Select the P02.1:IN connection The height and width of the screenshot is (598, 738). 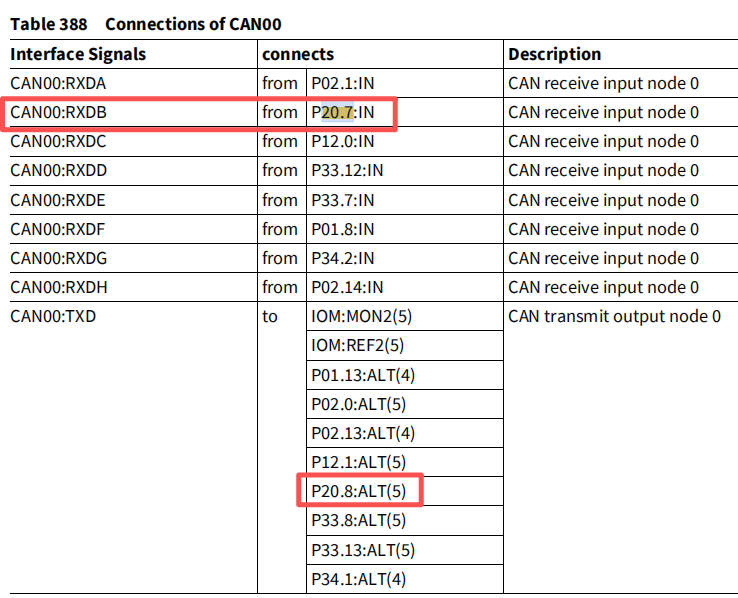tap(343, 83)
